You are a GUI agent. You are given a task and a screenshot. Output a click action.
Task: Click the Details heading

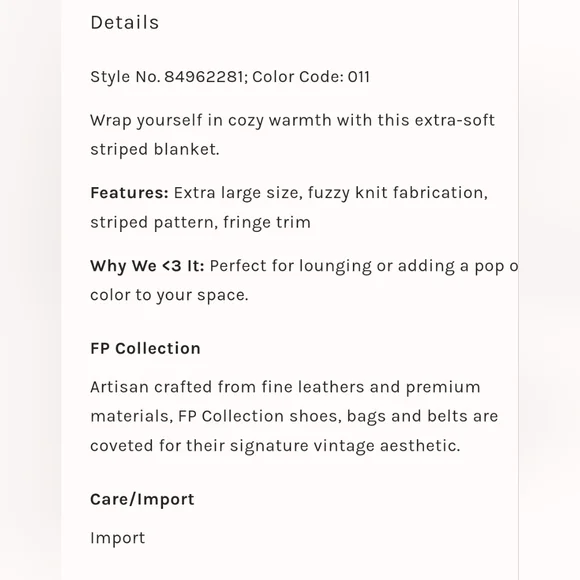point(125,23)
